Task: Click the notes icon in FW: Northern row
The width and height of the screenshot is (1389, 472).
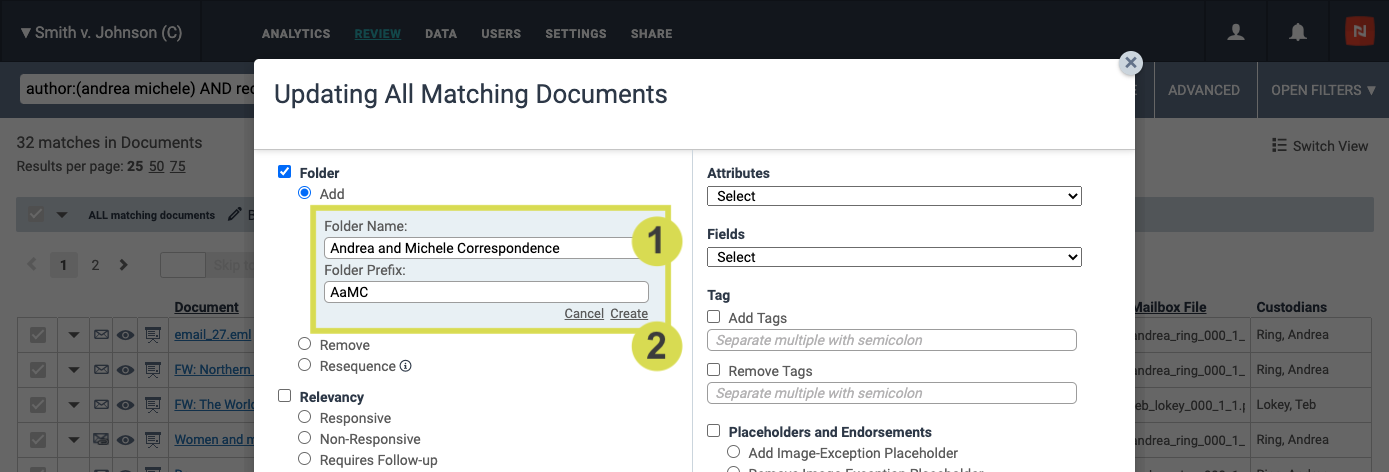Action: [x=153, y=369]
